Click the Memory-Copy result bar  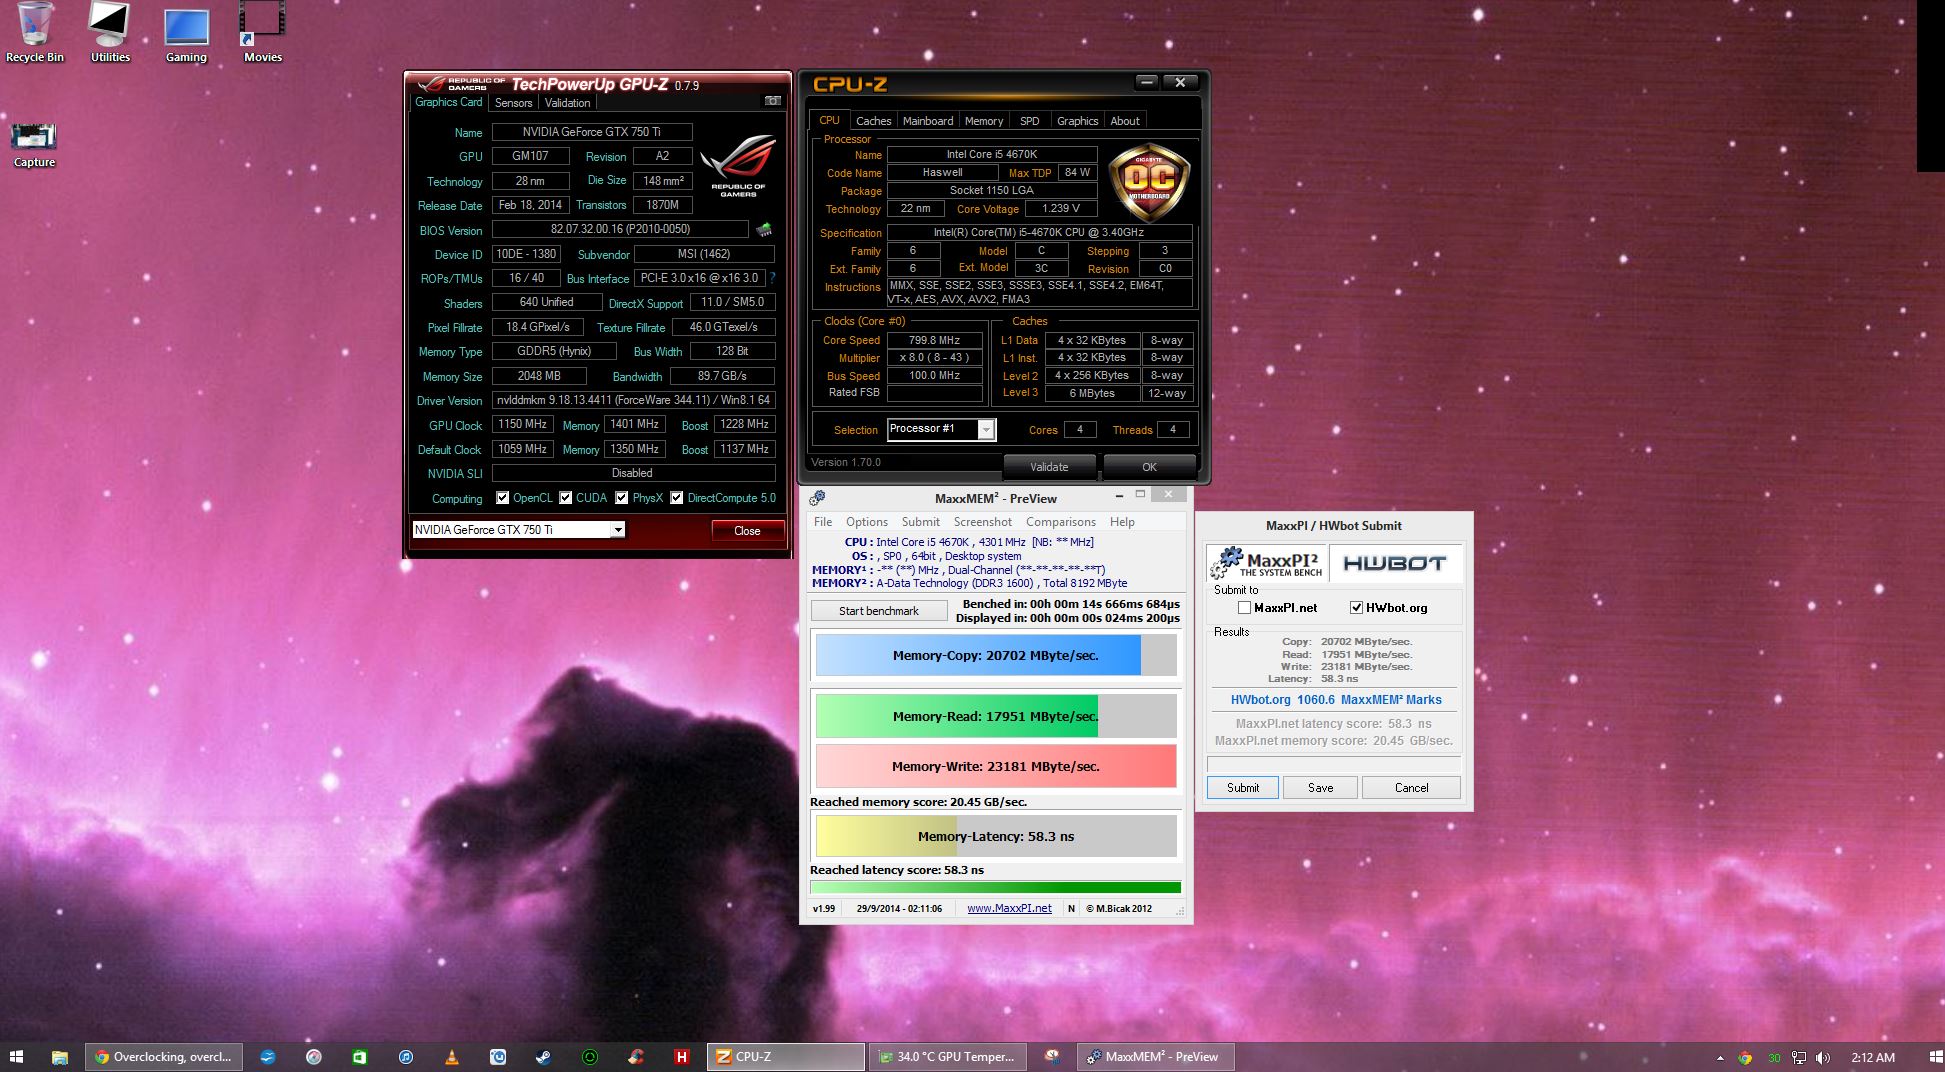pyautogui.click(x=996, y=656)
